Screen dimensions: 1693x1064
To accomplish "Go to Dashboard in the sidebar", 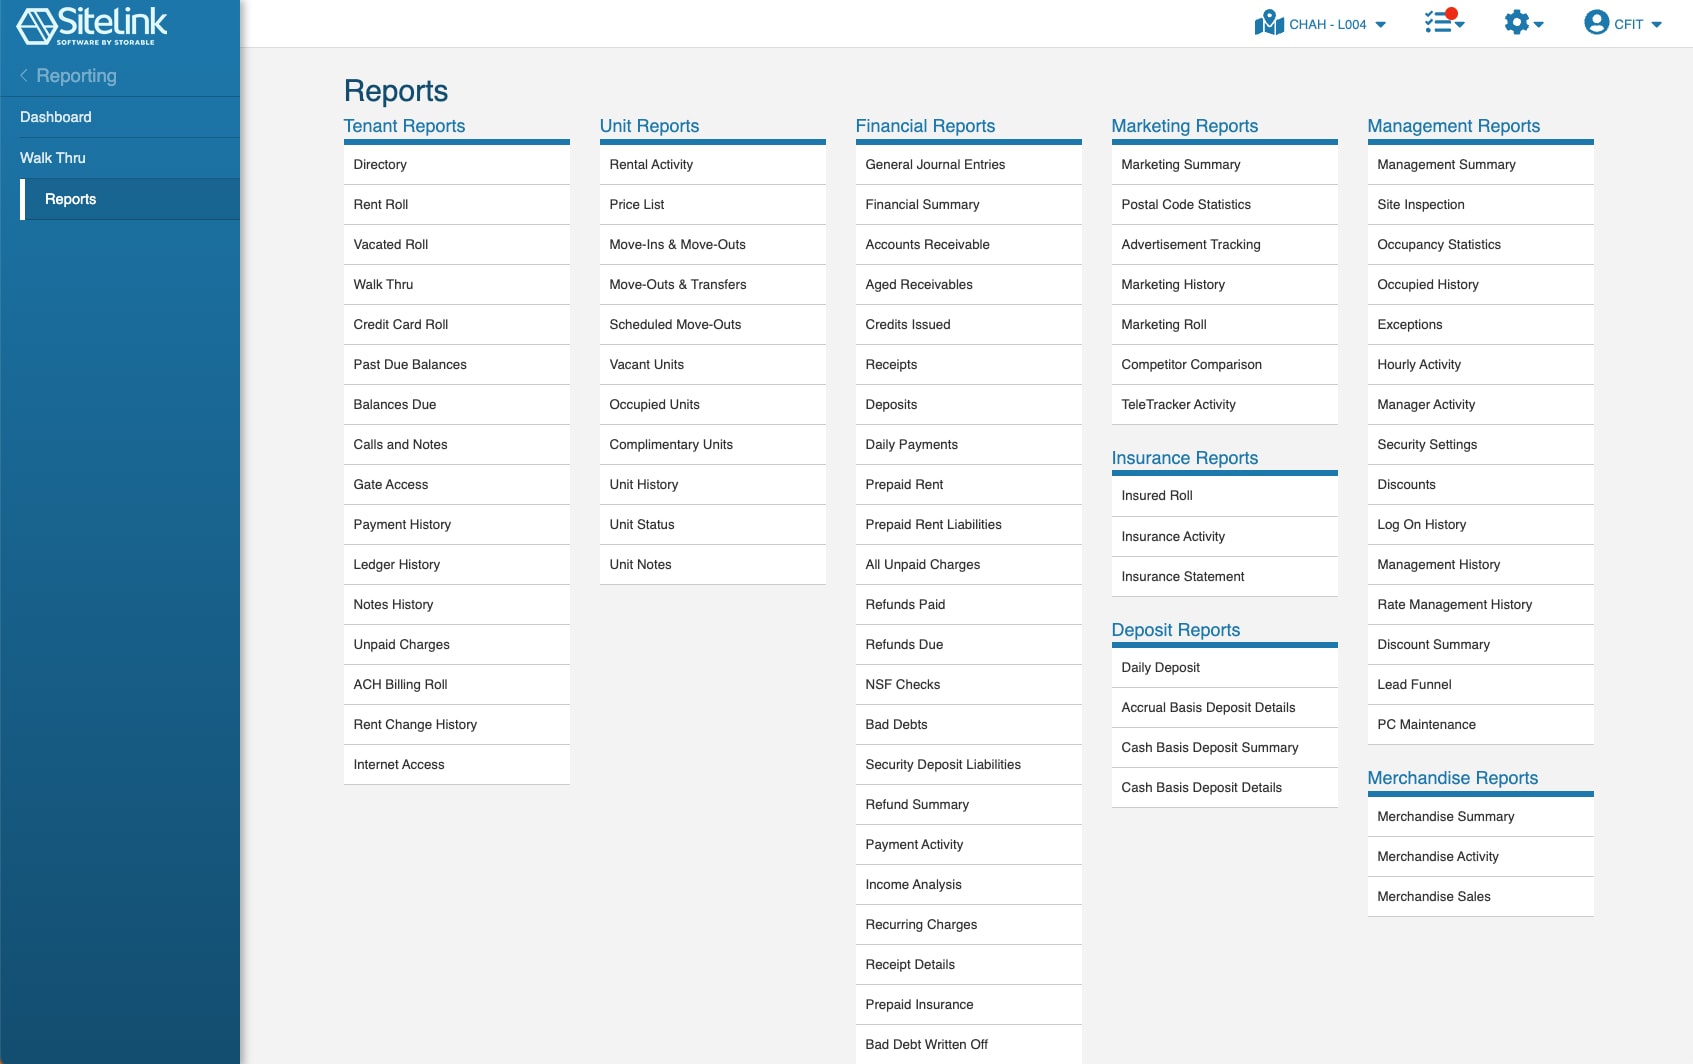I will coord(56,117).
